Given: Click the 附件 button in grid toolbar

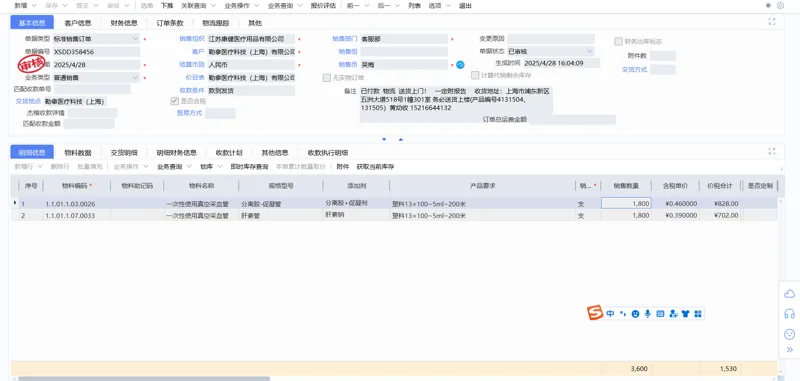Looking at the screenshot, I should click(343, 166).
